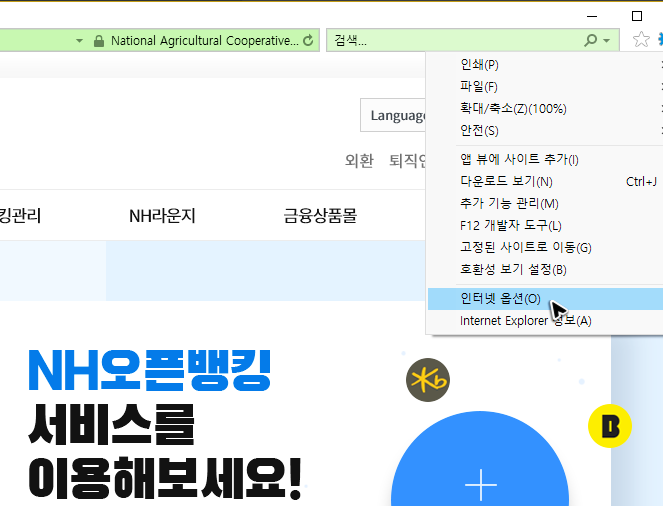Select 고정된 사이트로 이동(G)

(545, 247)
